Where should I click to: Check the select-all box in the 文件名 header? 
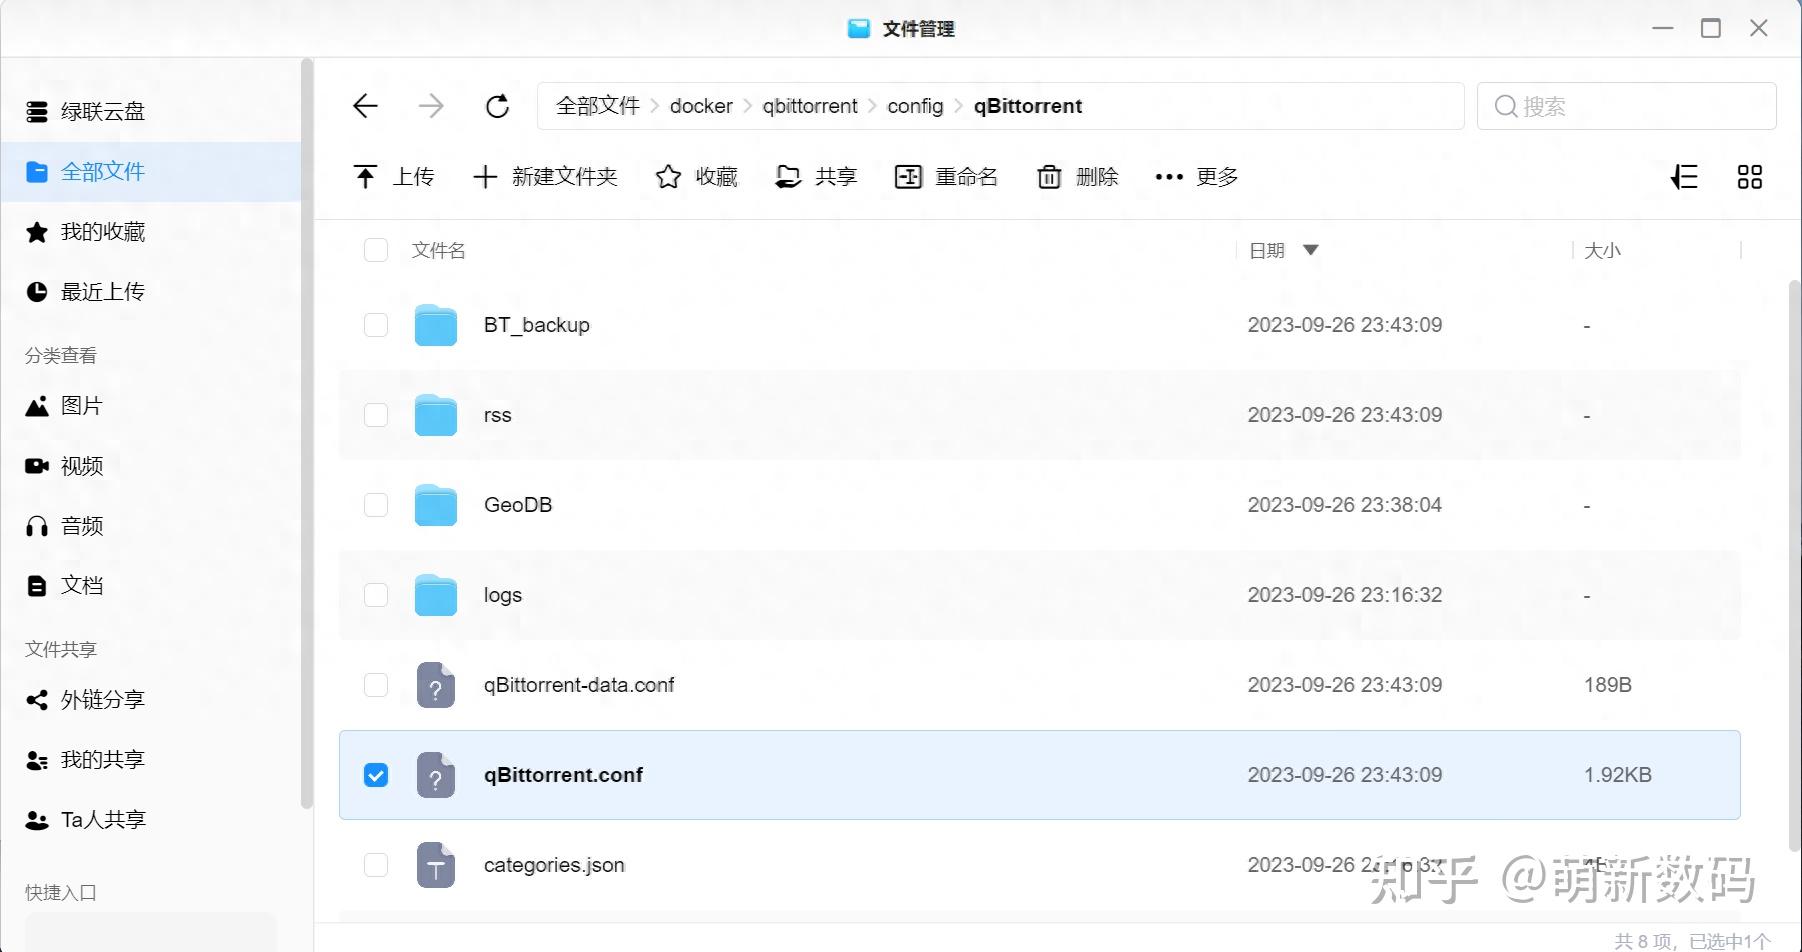(x=375, y=250)
